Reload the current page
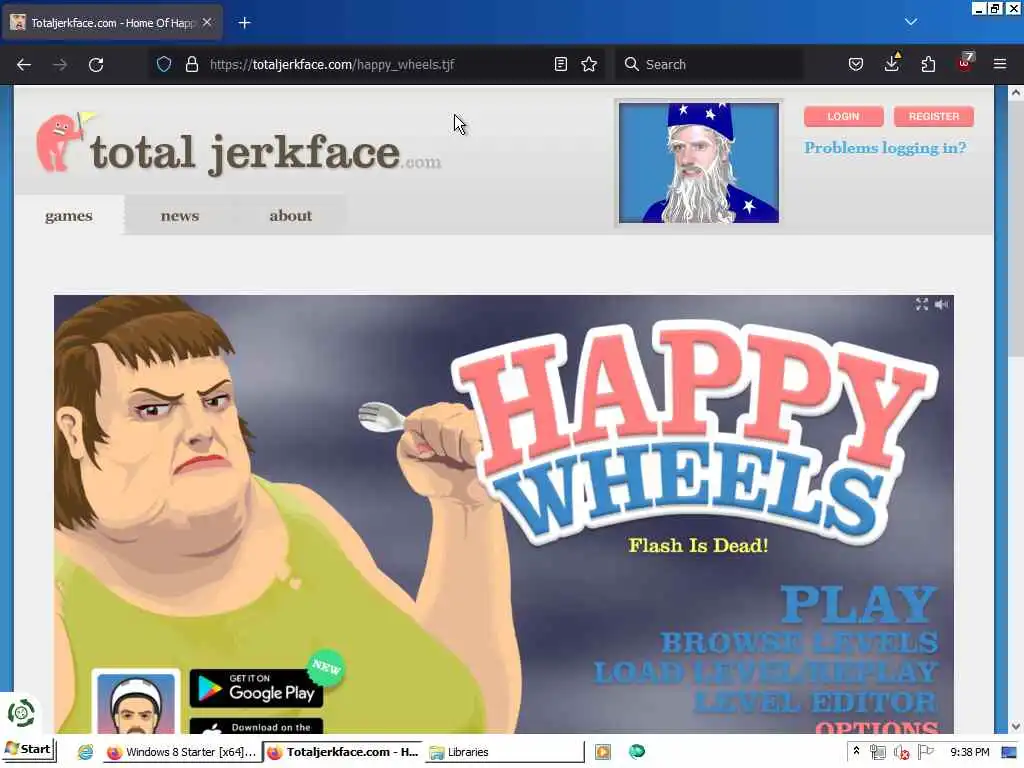Viewport: 1024px width, 768px height. point(96,65)
